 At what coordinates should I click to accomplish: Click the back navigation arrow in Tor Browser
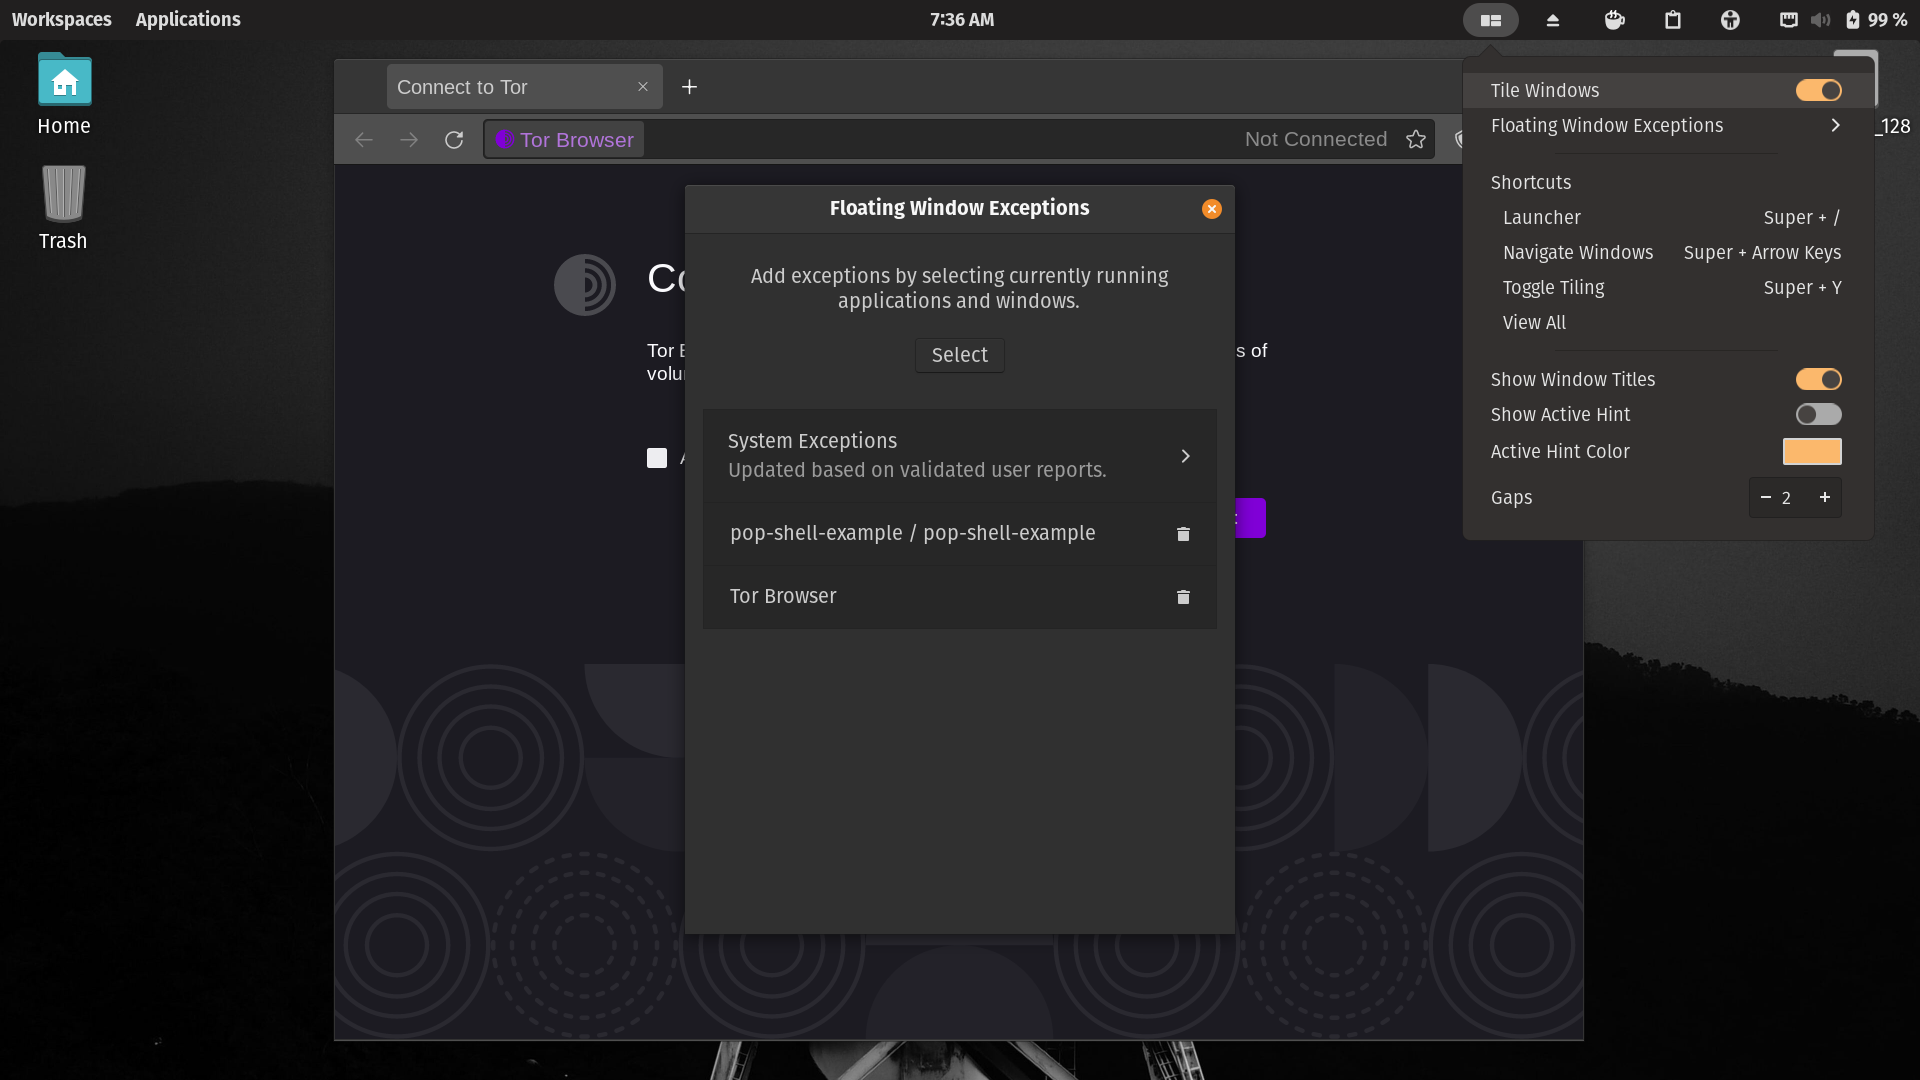coord(363,139)
